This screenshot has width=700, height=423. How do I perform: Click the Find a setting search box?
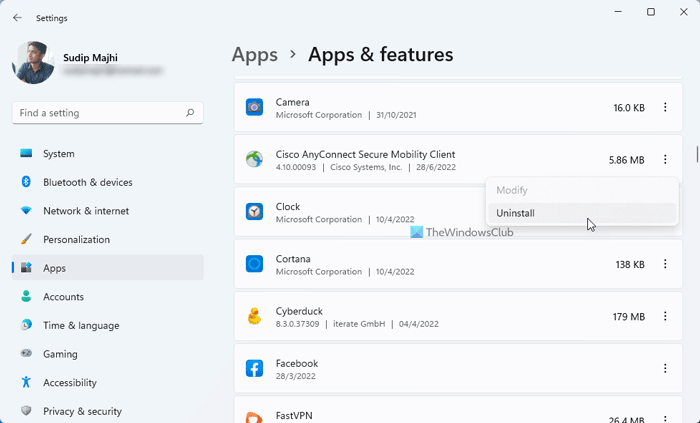(x=108, y=113)
